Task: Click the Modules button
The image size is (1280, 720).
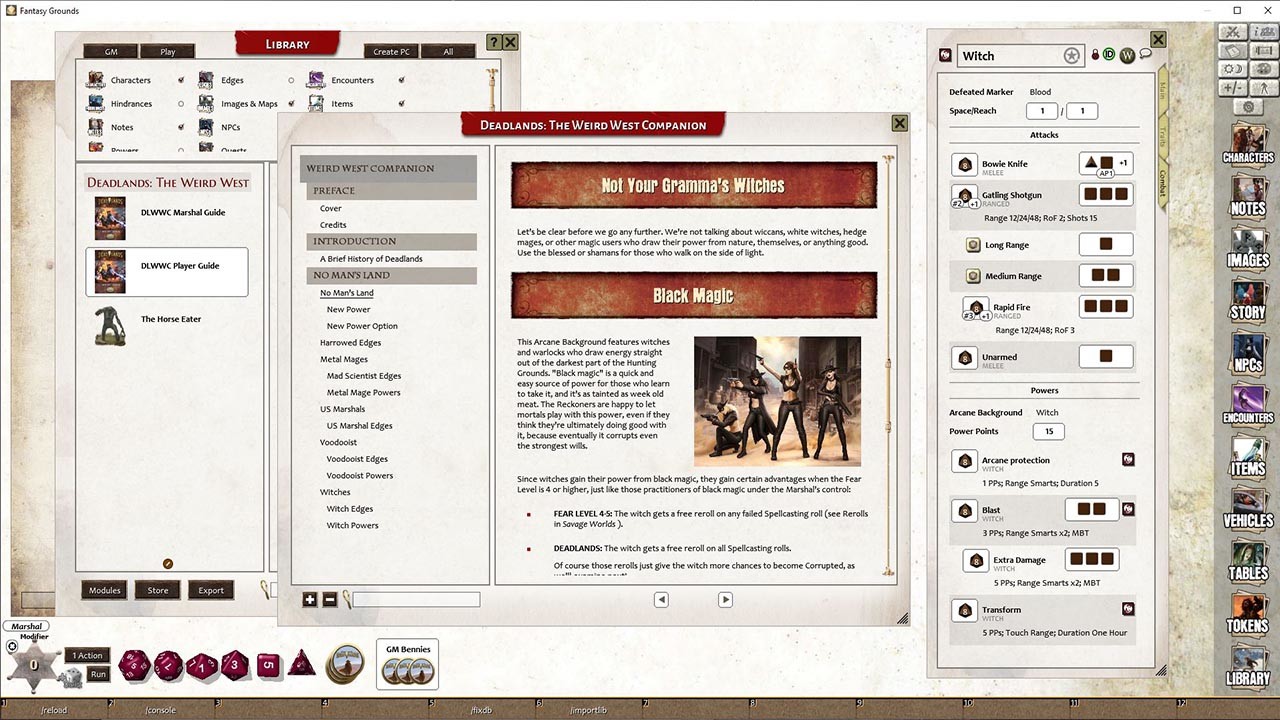Action: pos(104,590)
